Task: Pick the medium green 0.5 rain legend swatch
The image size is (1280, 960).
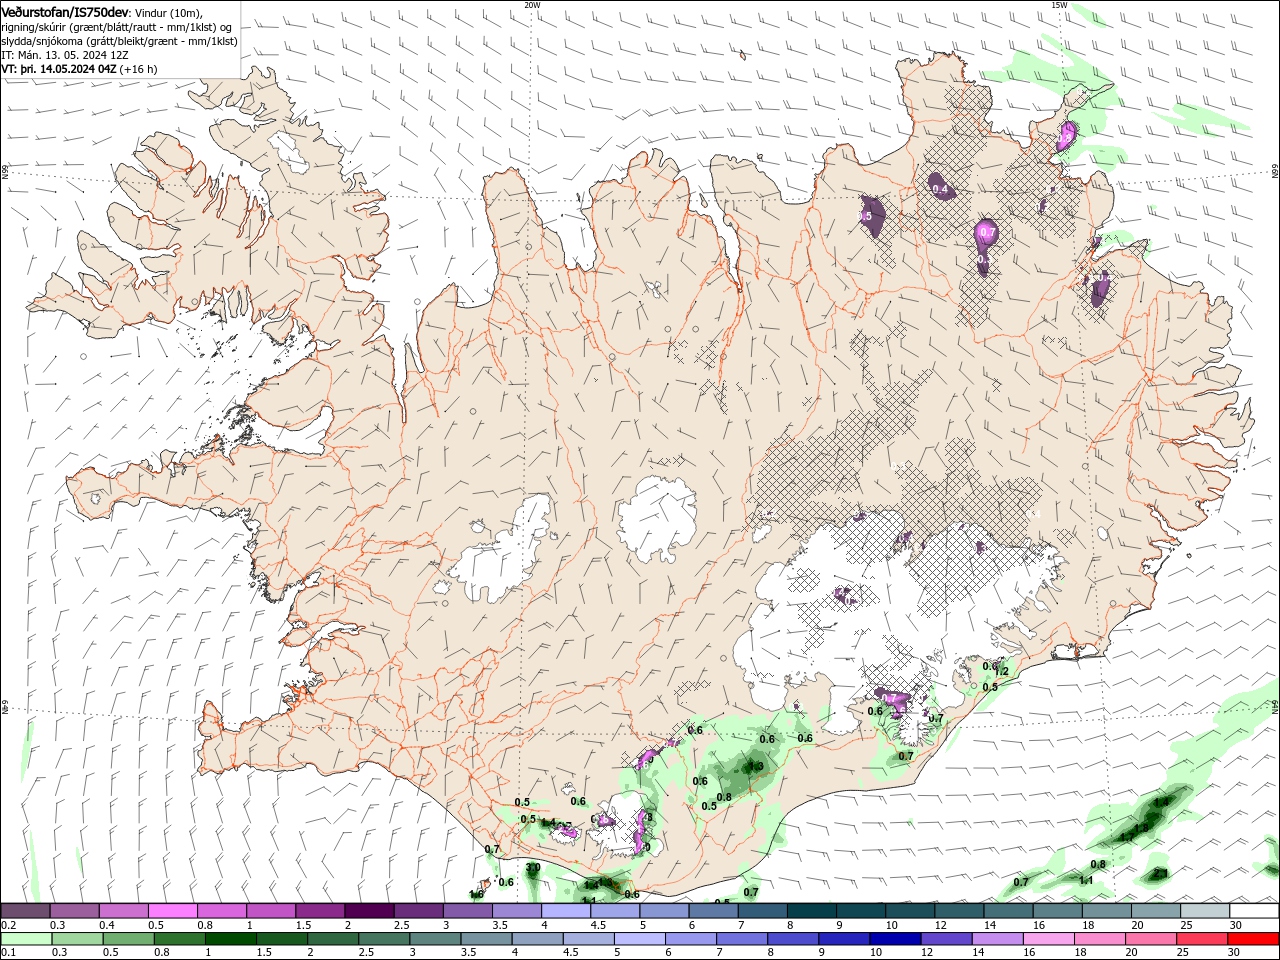Action: point(128,938)
